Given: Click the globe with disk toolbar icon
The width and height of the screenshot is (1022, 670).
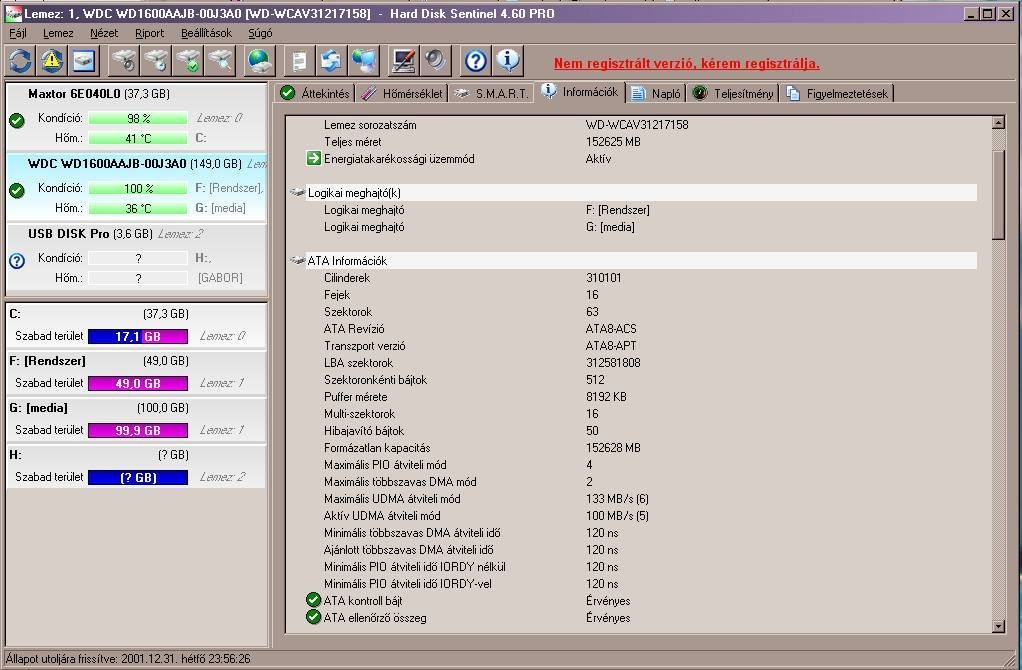Looking at the screenshot, I should coord(260,61).
